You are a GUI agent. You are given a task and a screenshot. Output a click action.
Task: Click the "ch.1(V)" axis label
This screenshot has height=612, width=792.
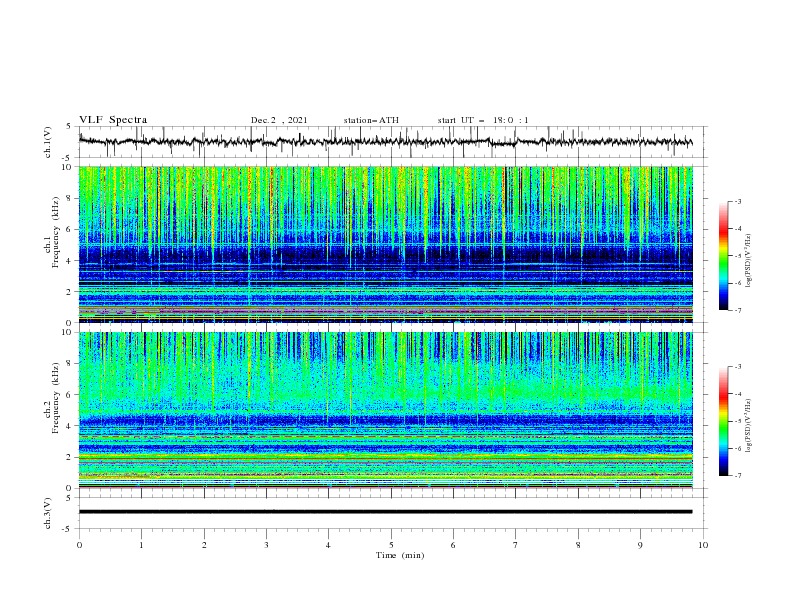coord(48,142)
